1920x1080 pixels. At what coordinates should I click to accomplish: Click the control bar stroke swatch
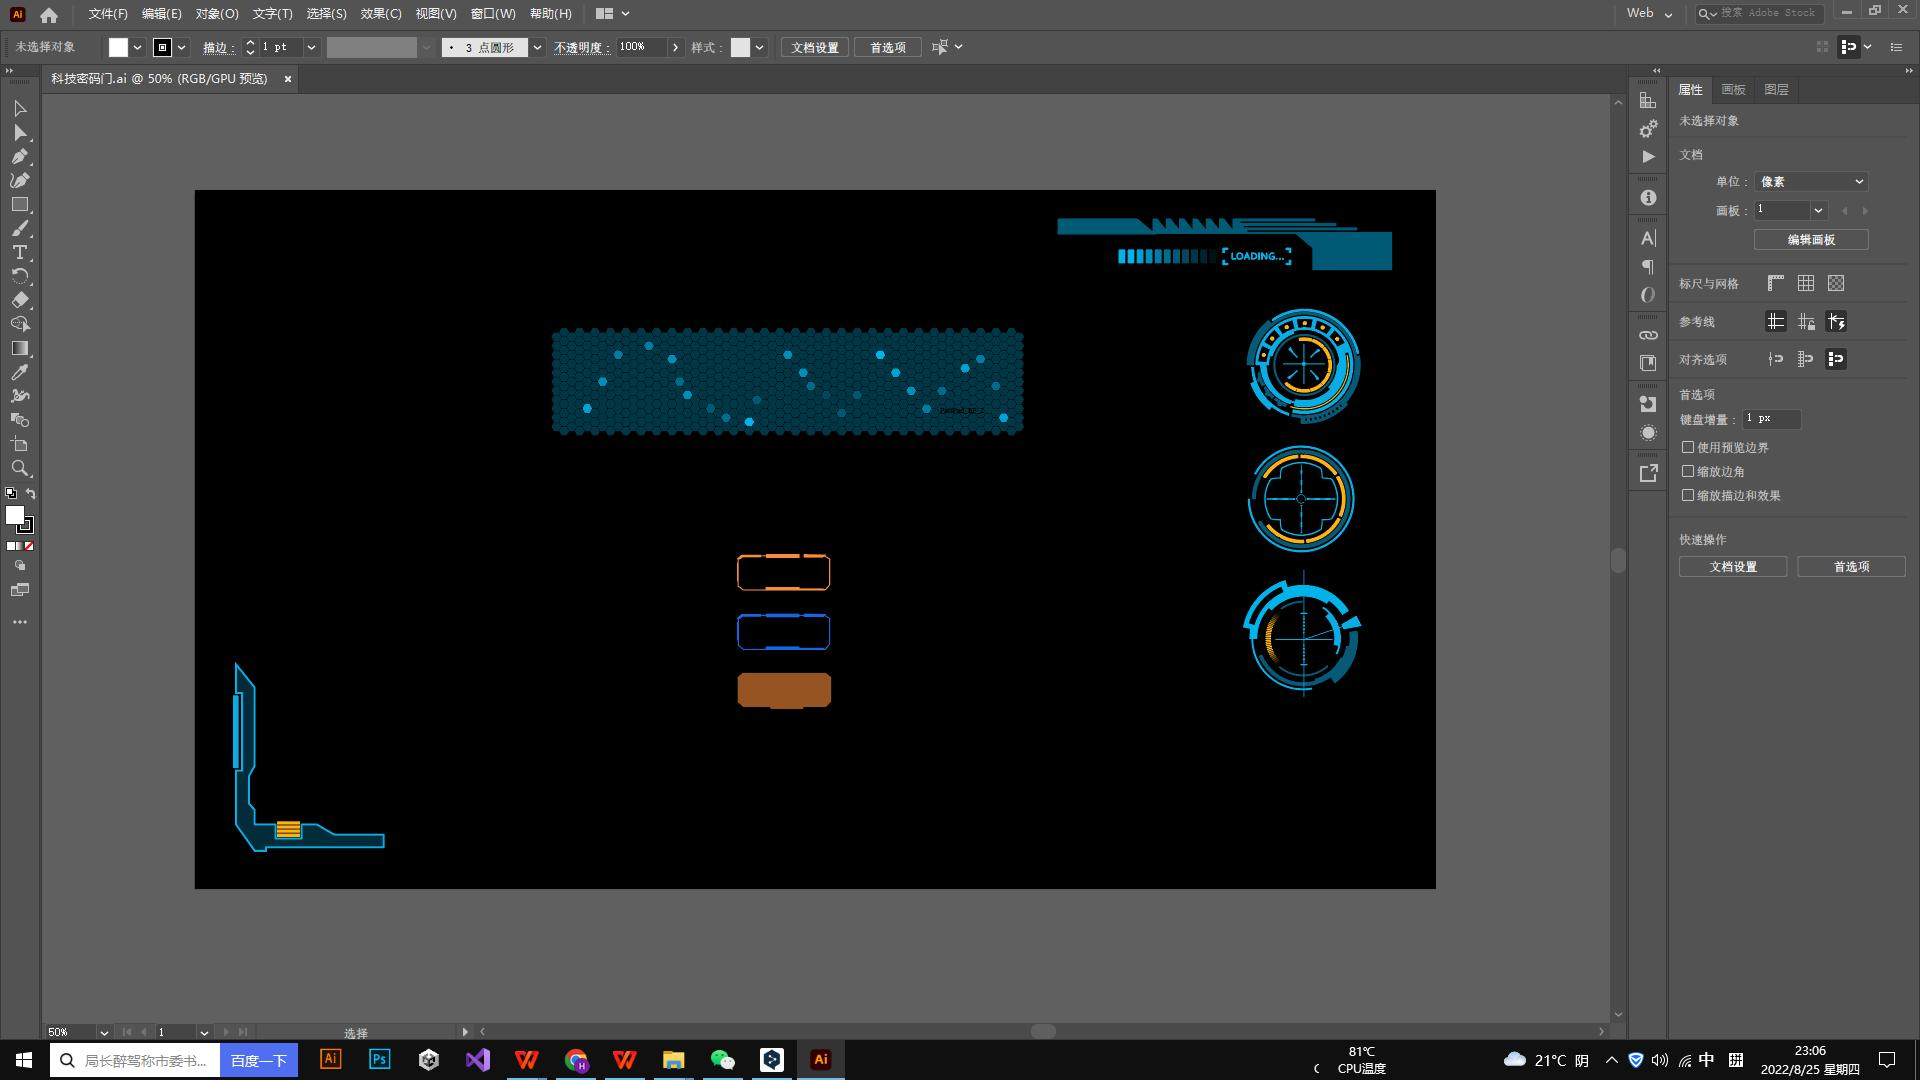coord(162,47)
